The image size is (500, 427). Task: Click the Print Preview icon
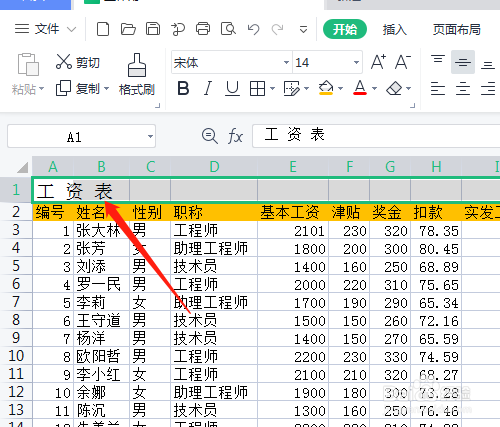click(228, 29)
